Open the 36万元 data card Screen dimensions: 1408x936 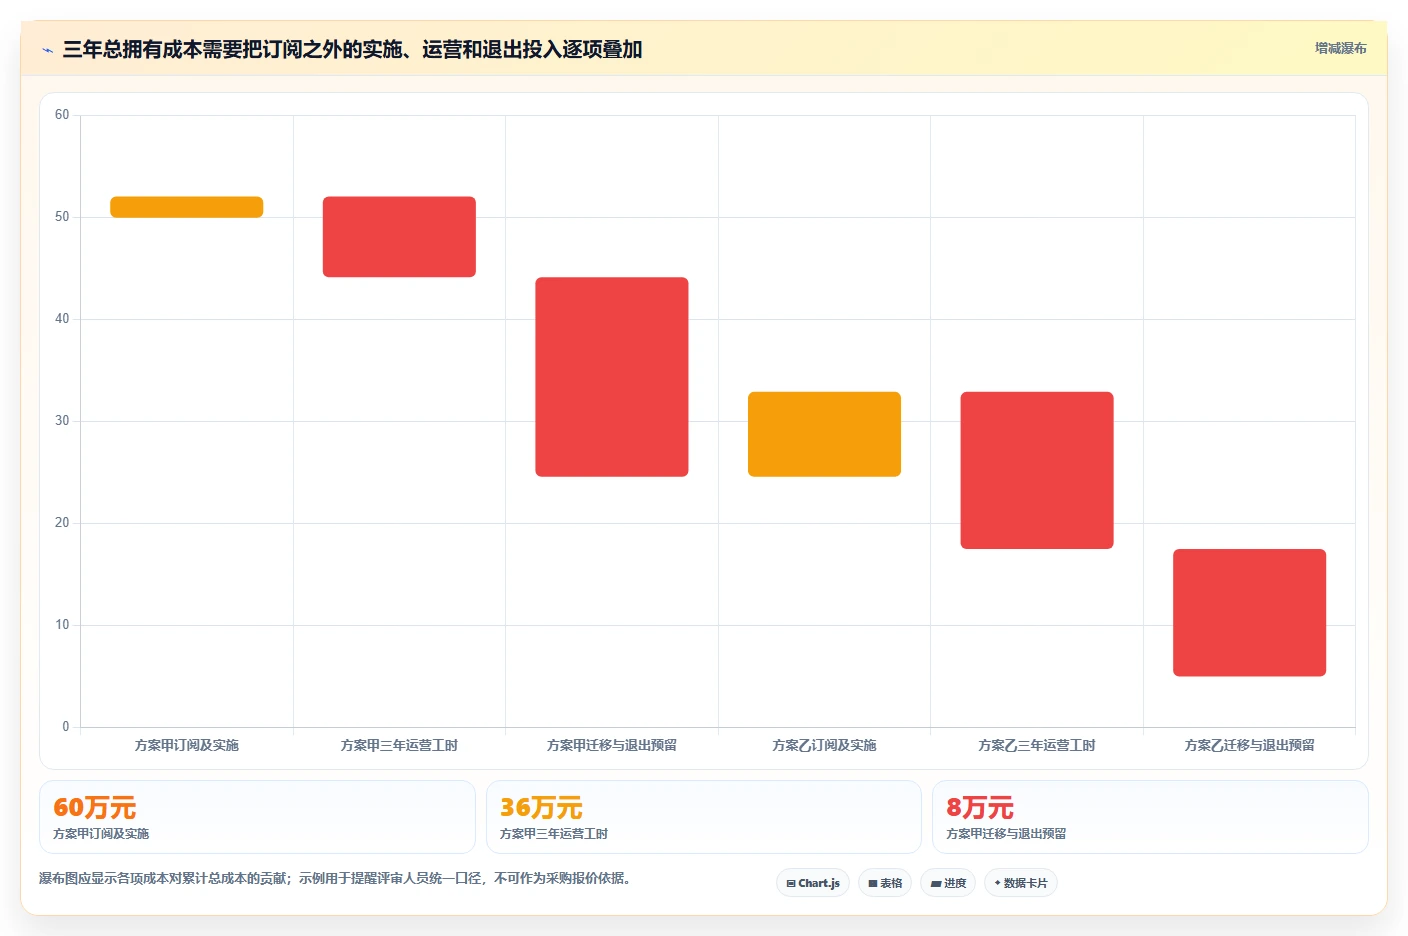point(704,817)
